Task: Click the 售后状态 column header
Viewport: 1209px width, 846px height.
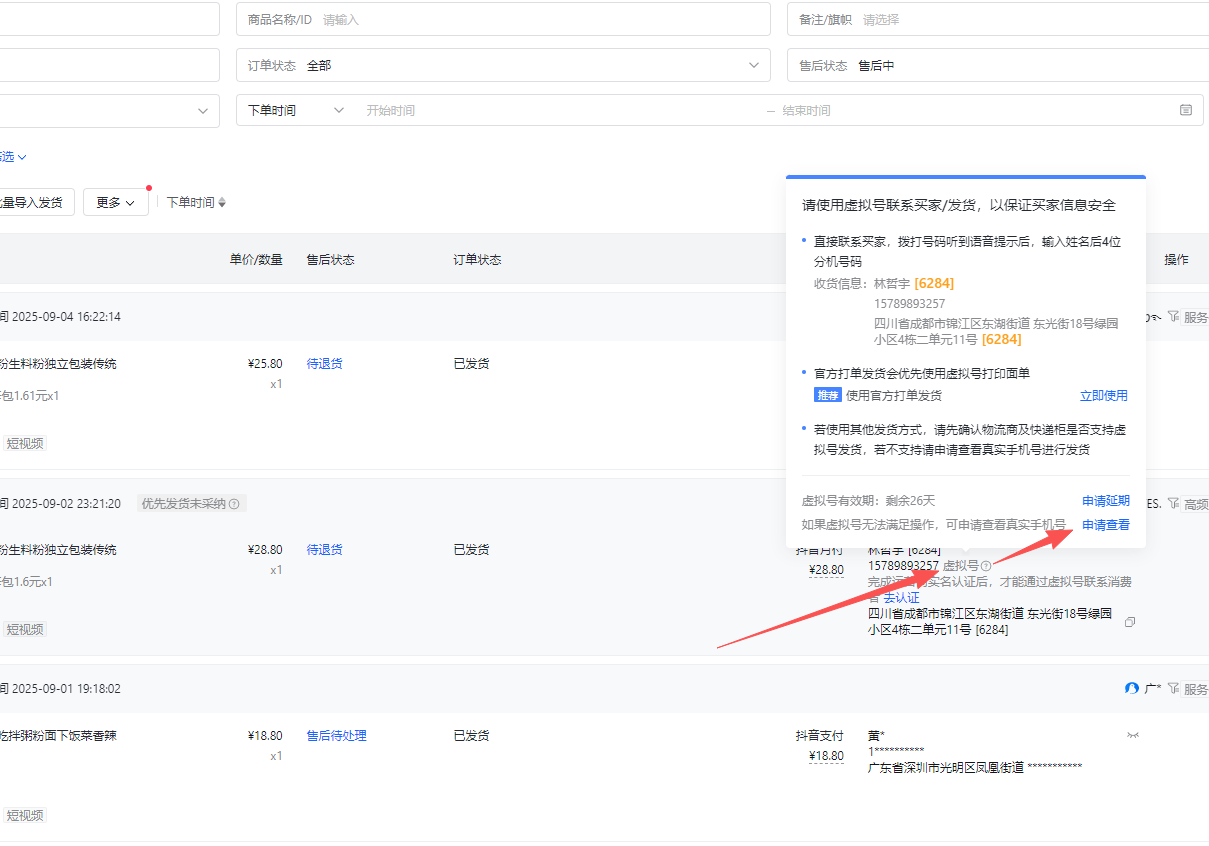Action: (x=330, y=260)
